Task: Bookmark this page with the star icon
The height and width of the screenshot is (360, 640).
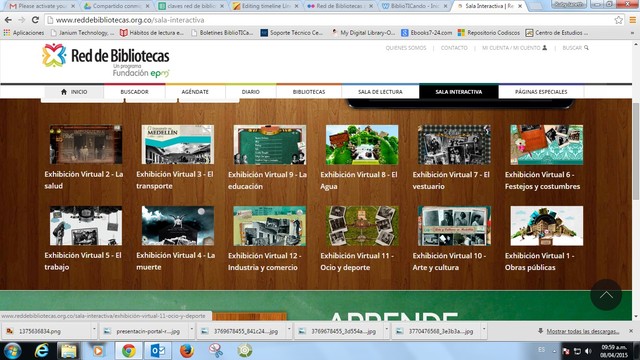Action: pyautogui.click(x=619, y=20)
